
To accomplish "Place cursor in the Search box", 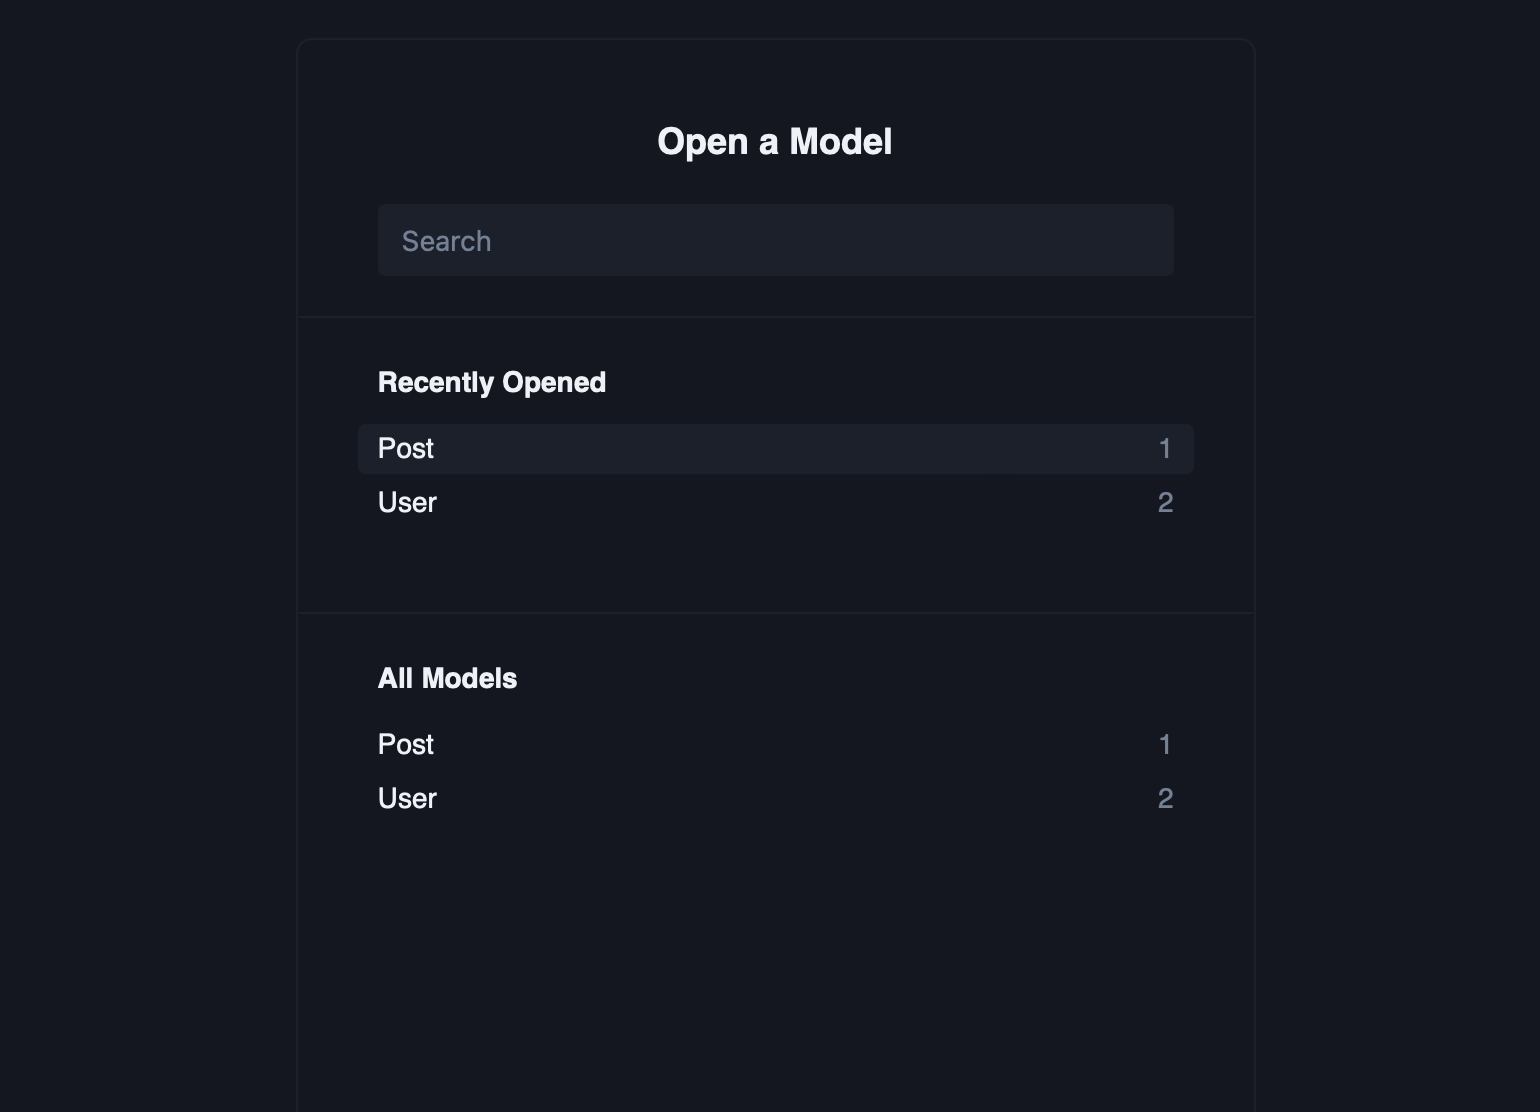I will pos(775,240).
